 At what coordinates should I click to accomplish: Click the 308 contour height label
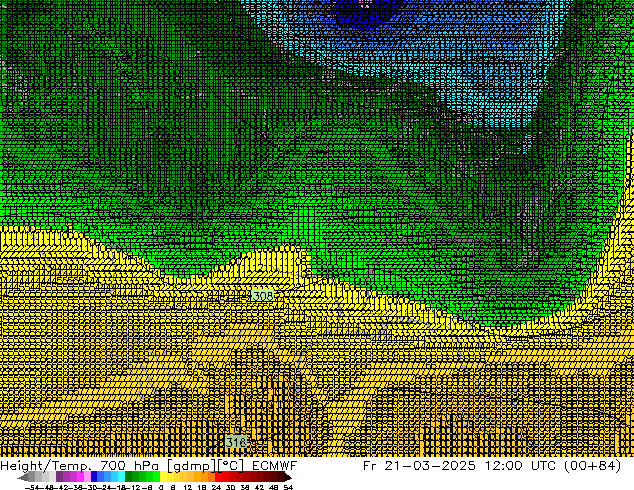point(262,296)
